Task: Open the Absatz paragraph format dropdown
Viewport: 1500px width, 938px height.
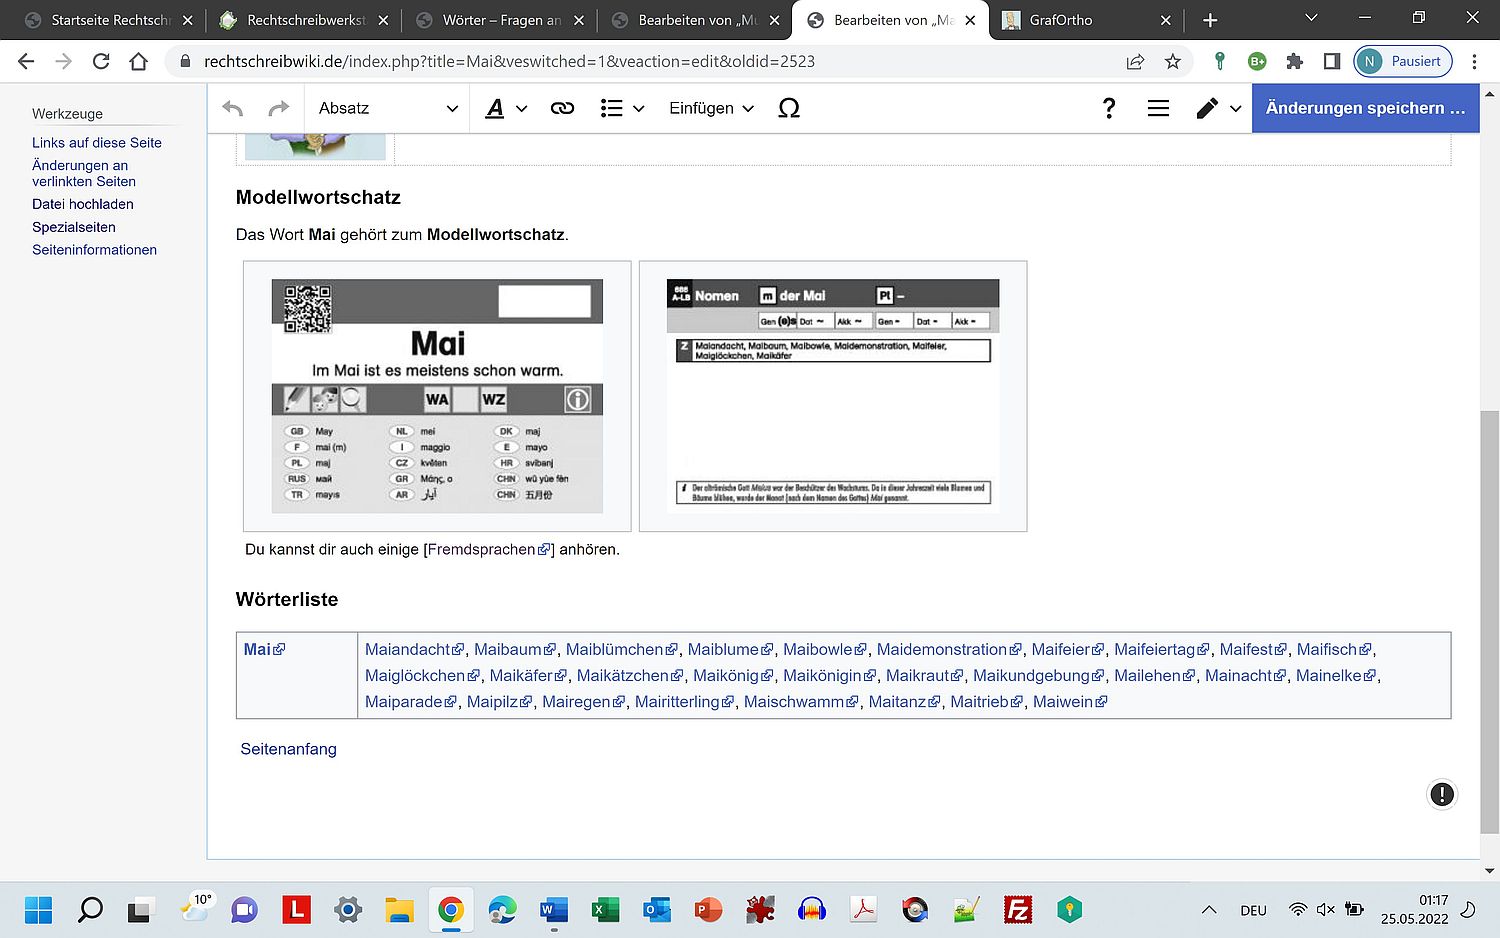Action: [387, 108]
